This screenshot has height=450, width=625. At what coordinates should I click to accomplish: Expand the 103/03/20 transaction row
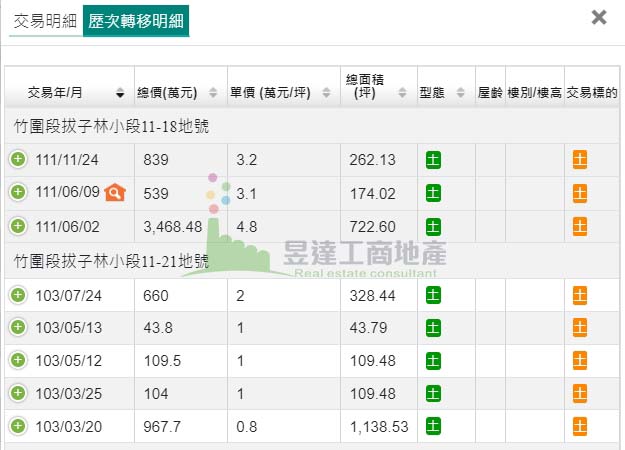point(18,426)
